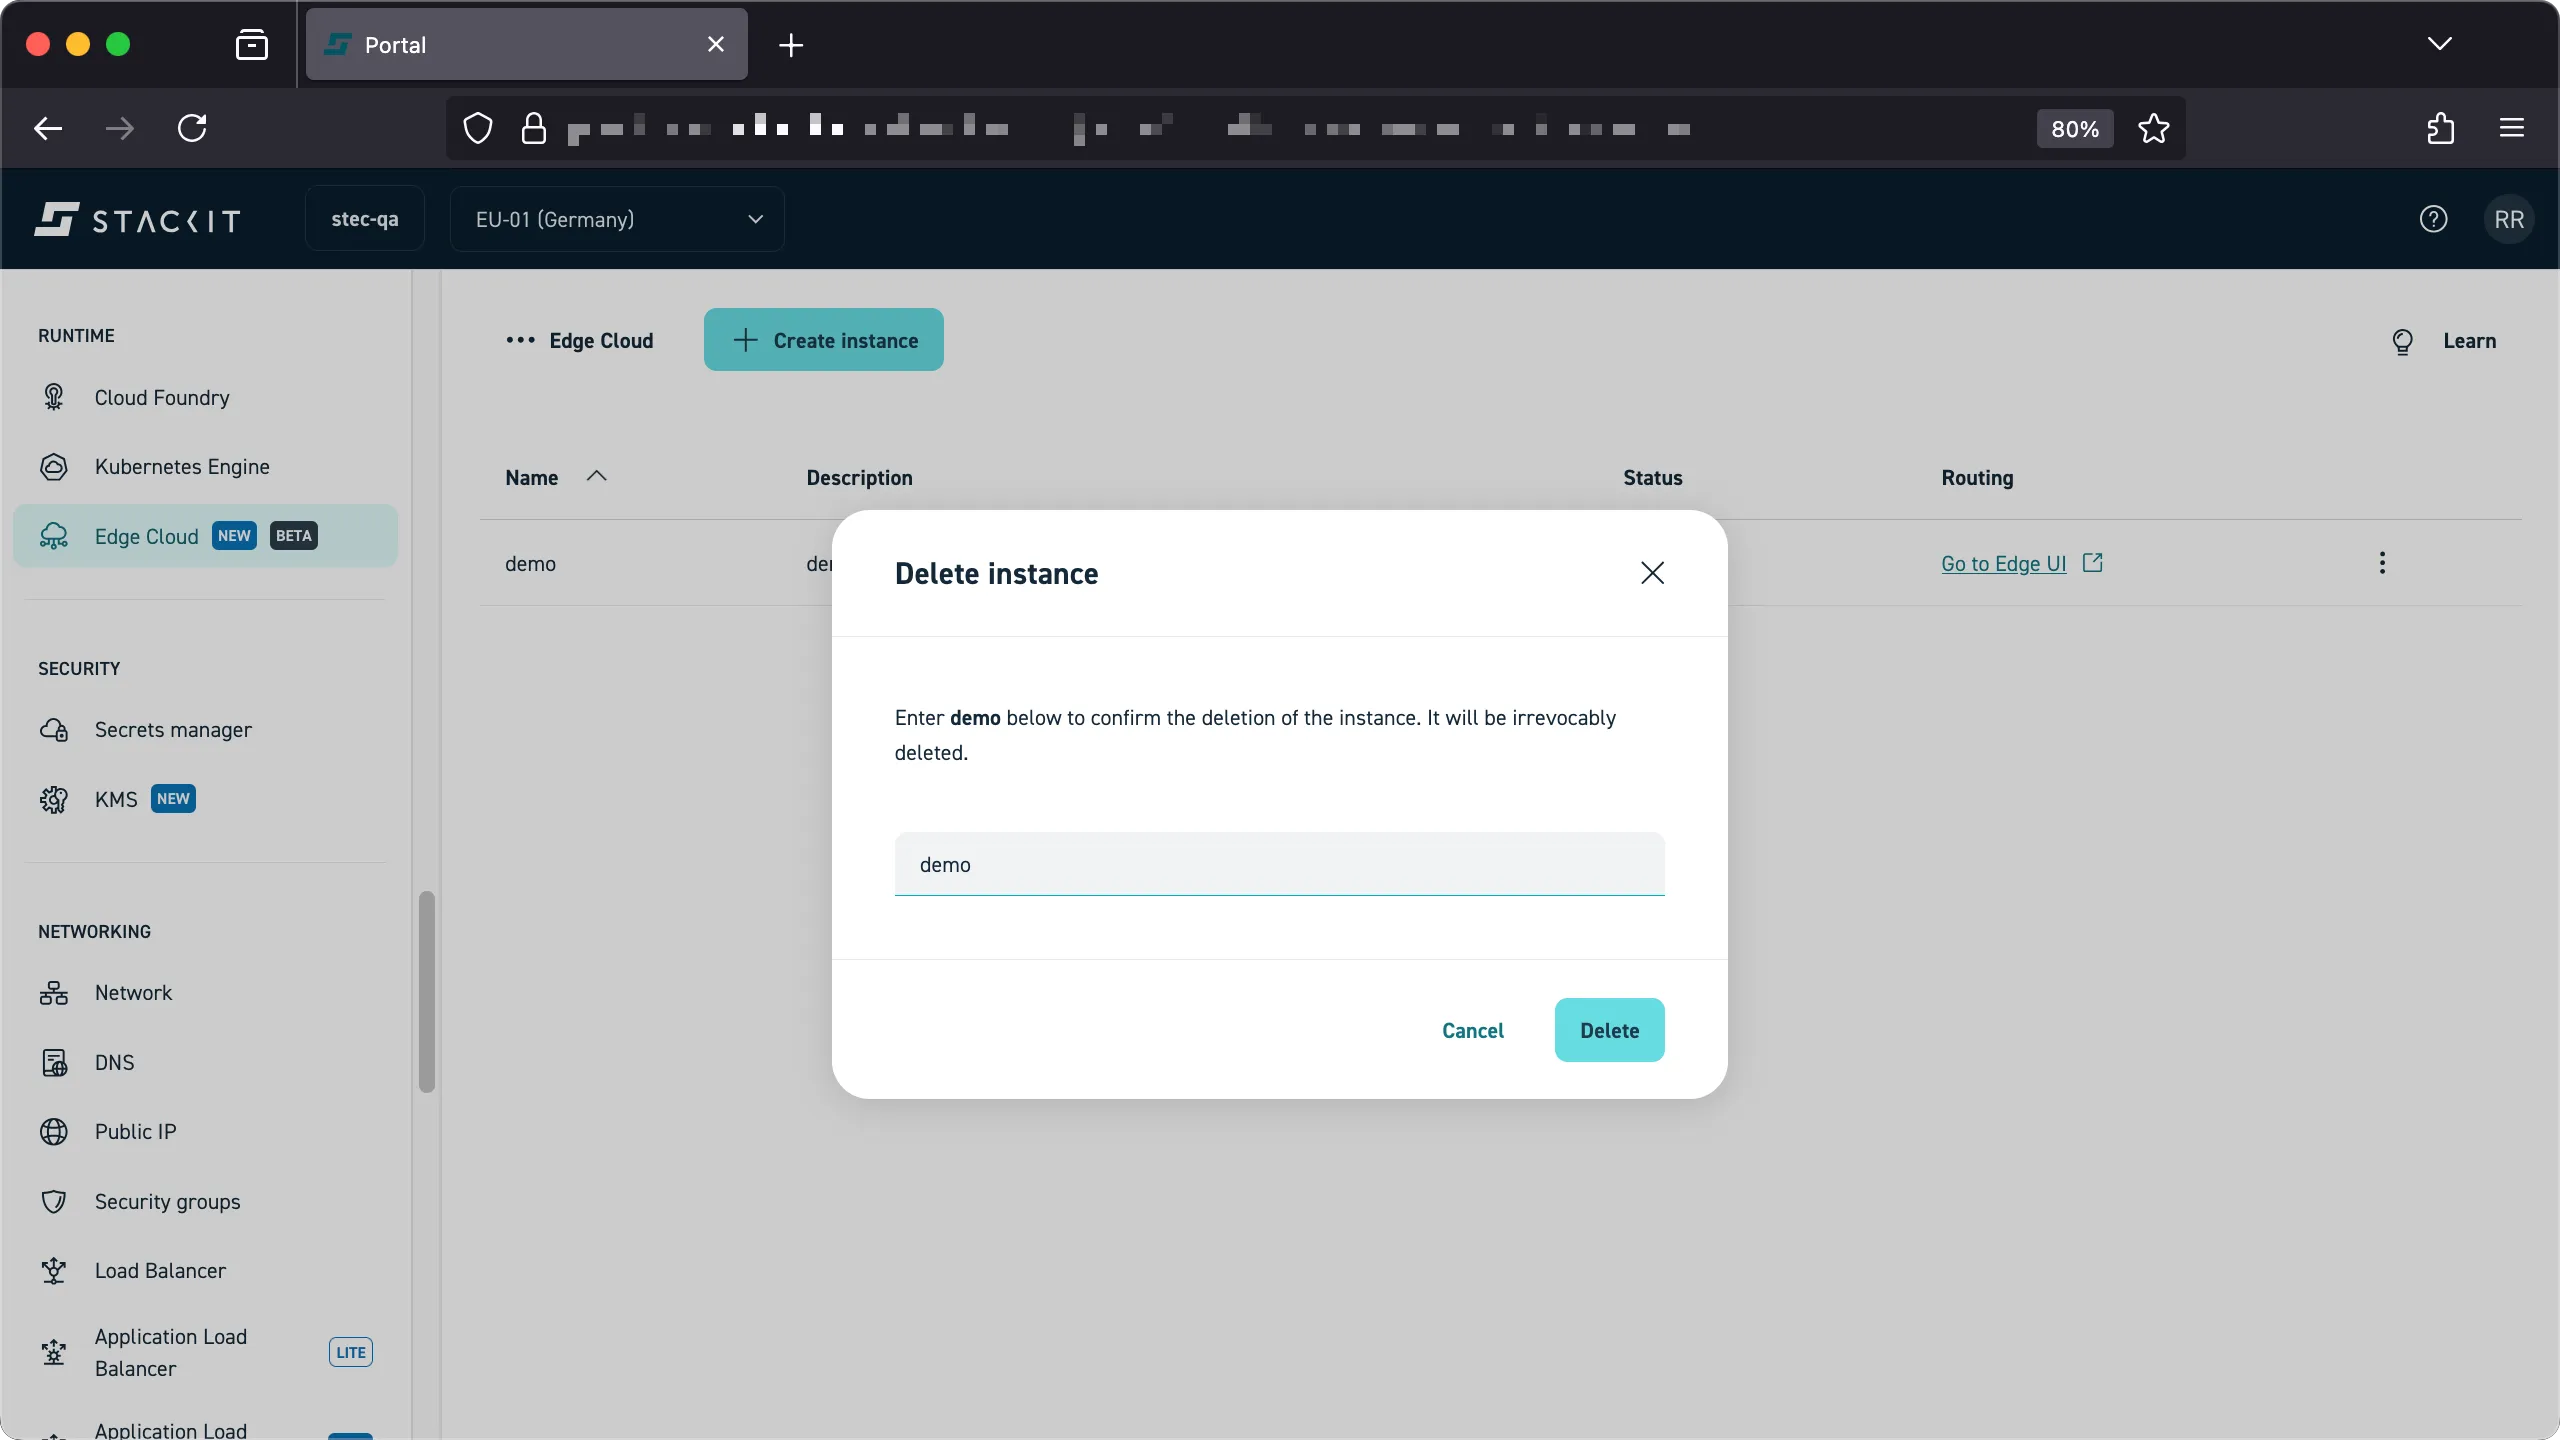The width and height of the screenshot is (2560, 1440).
Task: Click the demo confirmation input field
Action: pyautogui.click(x=1279, y=864)
